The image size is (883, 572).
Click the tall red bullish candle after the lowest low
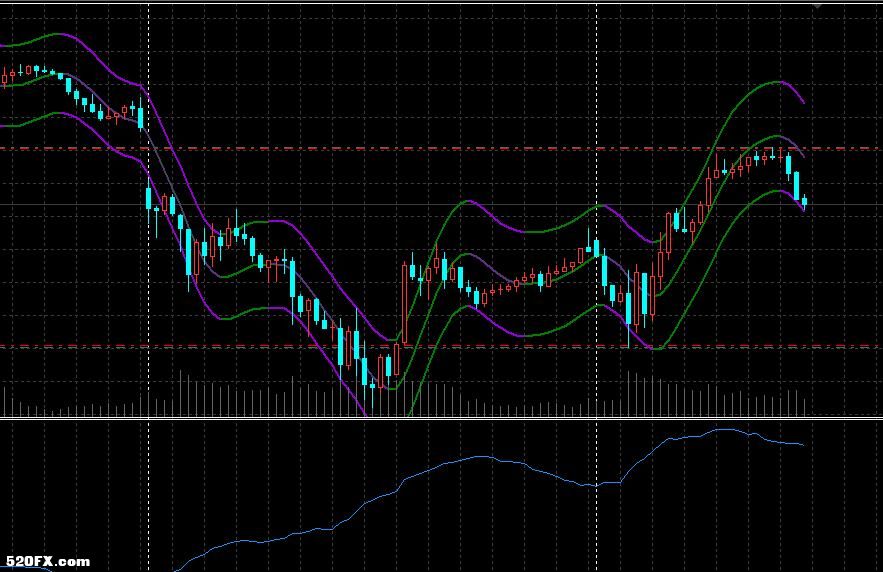click(x=404, y=303)
